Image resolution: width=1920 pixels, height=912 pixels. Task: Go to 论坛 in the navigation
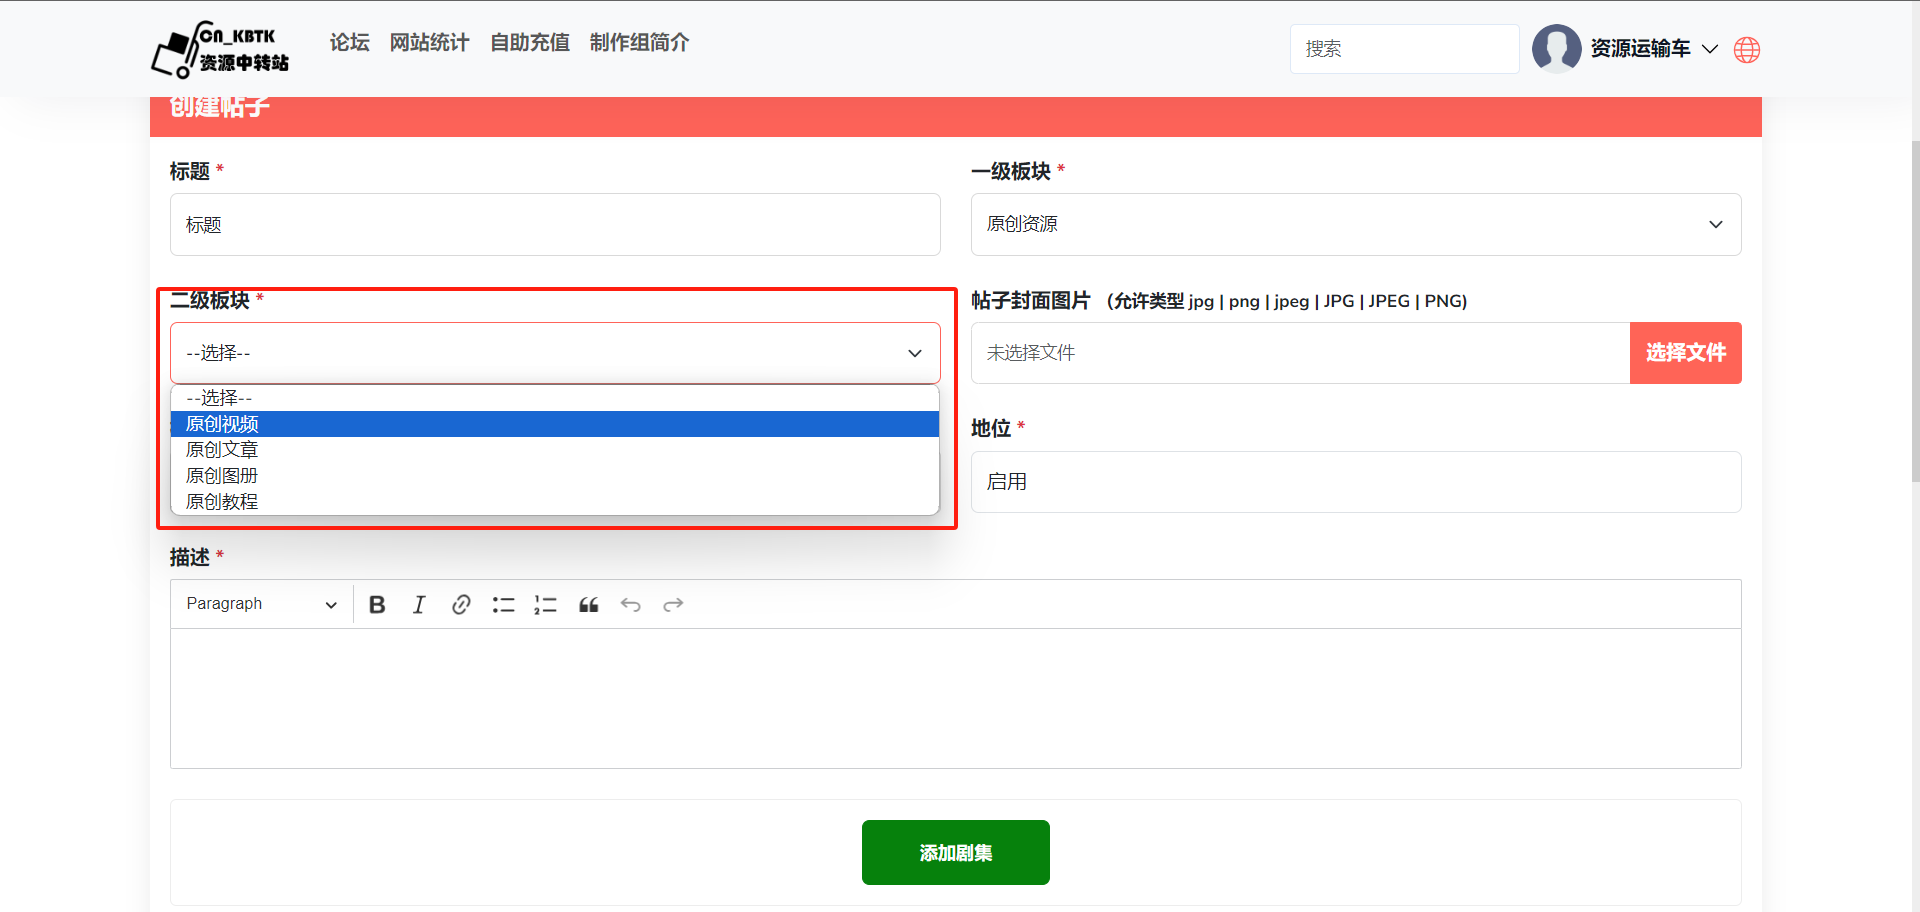(x=349, y=43)
